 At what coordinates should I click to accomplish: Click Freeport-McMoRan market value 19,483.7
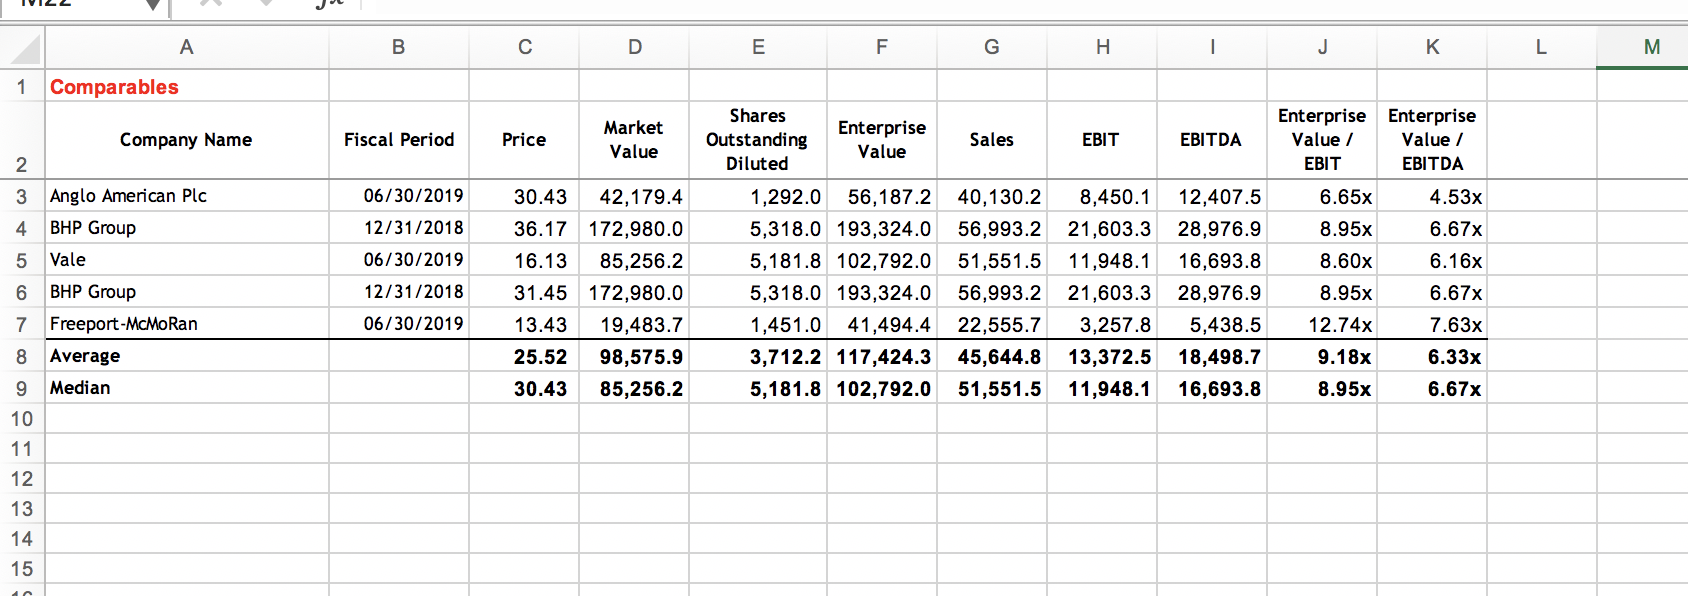(x=634, y=324)
